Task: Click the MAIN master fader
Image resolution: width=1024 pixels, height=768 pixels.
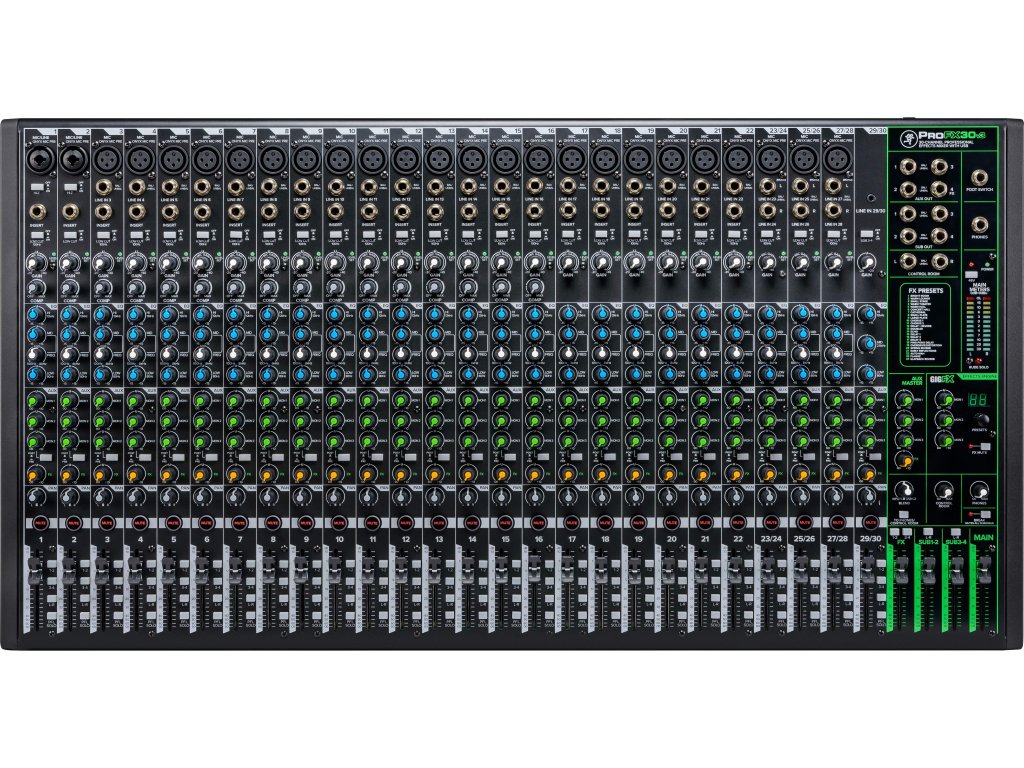Action: coord(984,569)
